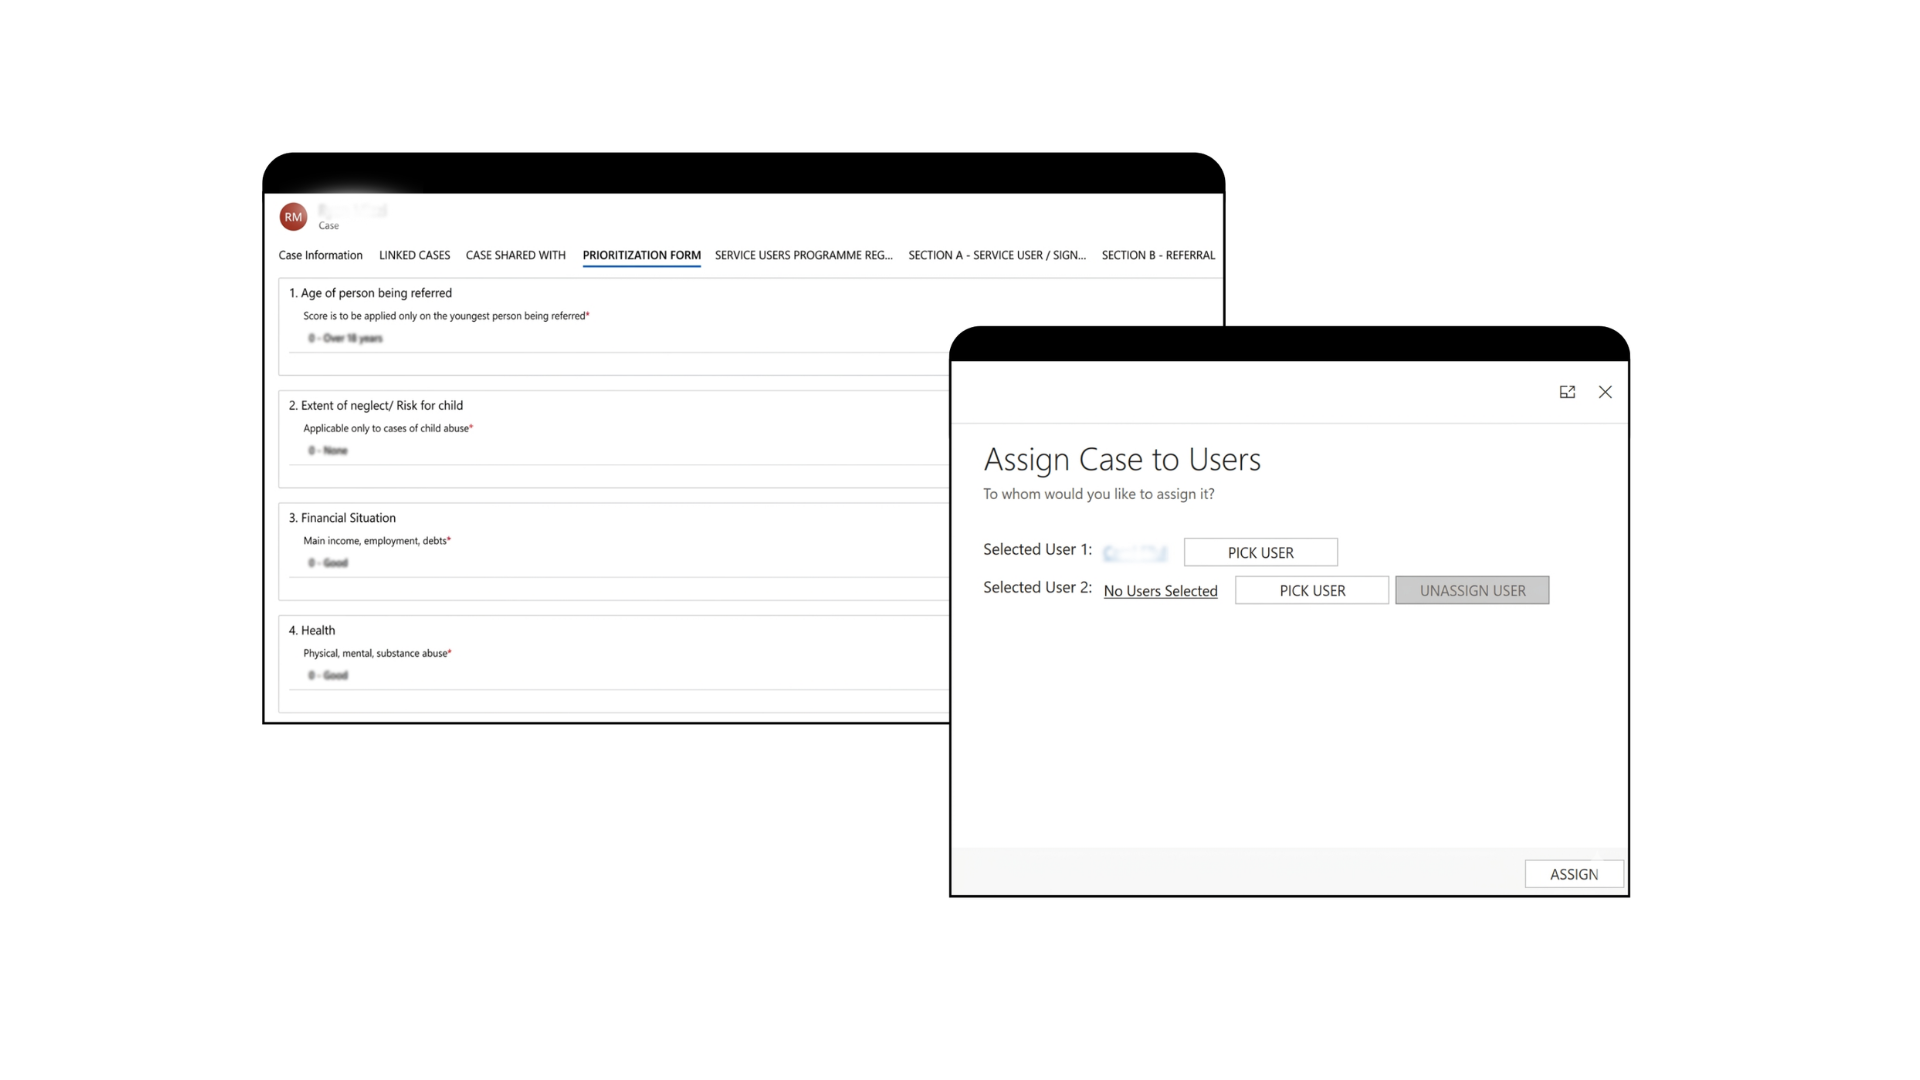The height and width of the screenshot is (1080, 1920).
Task: Click the 'Case' label under record name
Action: pyautogui.click(x=328, y=226)
